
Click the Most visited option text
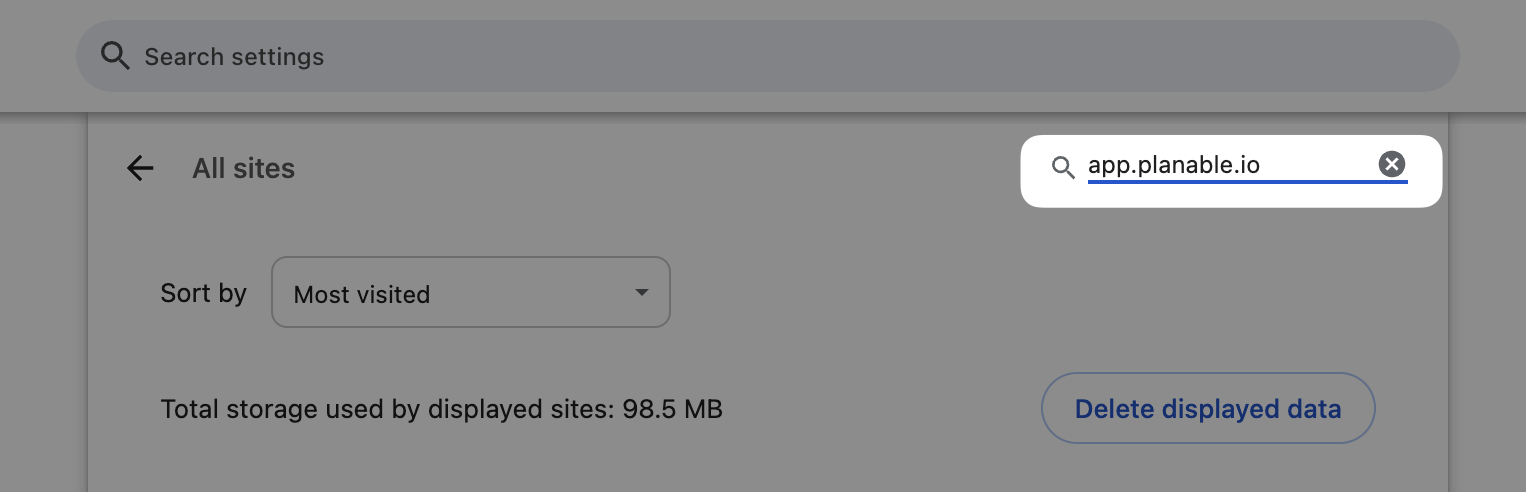click(x=362, y=295)
